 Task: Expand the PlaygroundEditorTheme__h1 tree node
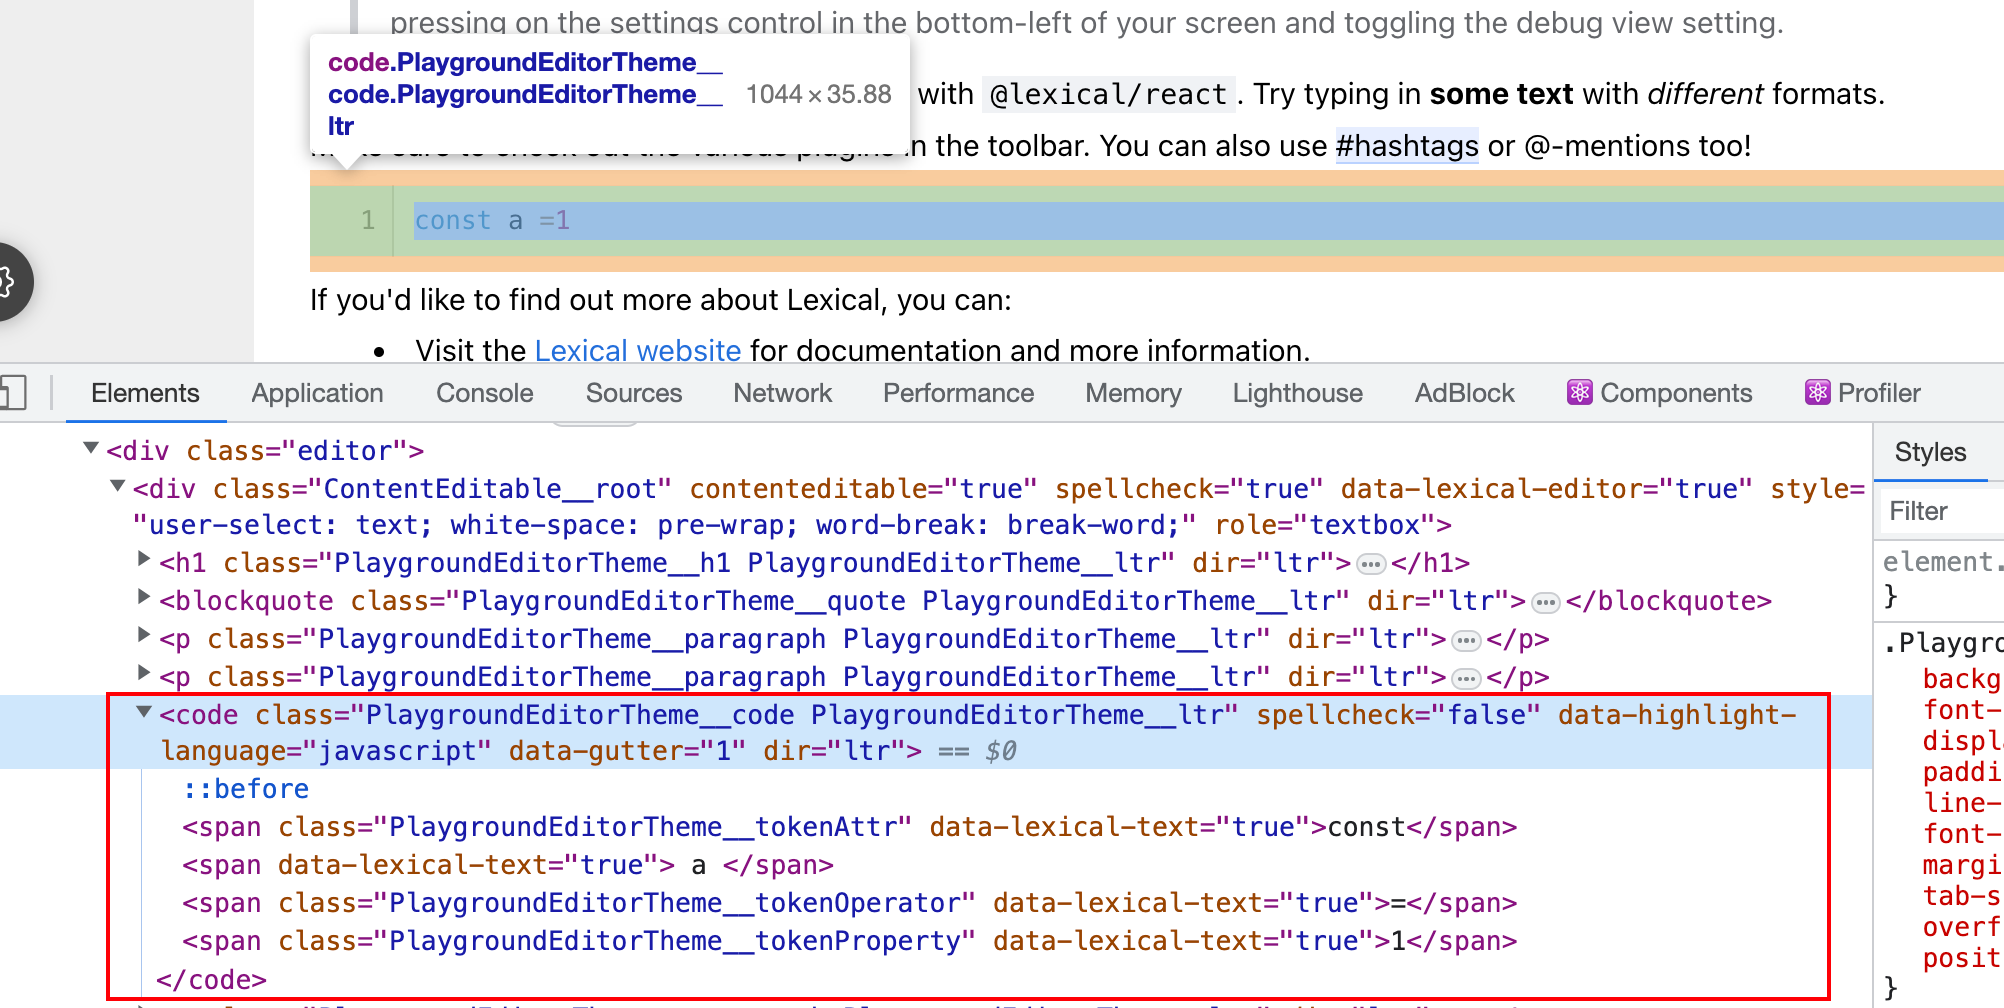click(143, 562)
